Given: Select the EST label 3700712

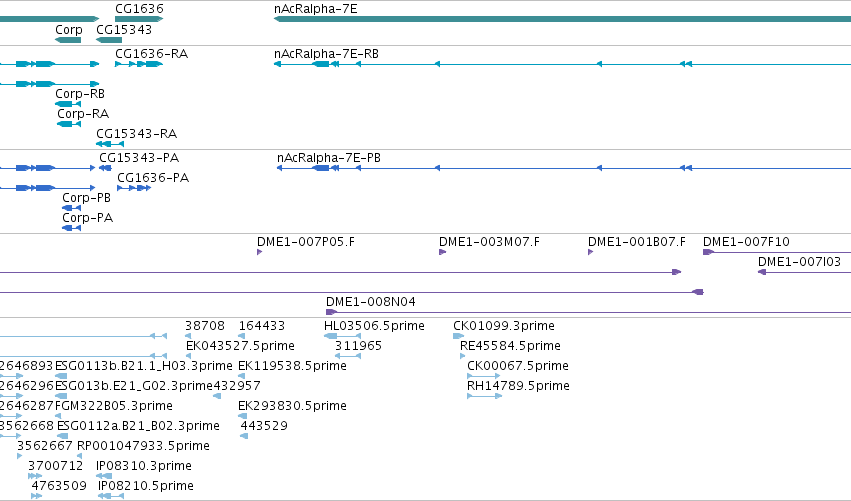Looking at the screenshot, I should [x=55, y=466].
